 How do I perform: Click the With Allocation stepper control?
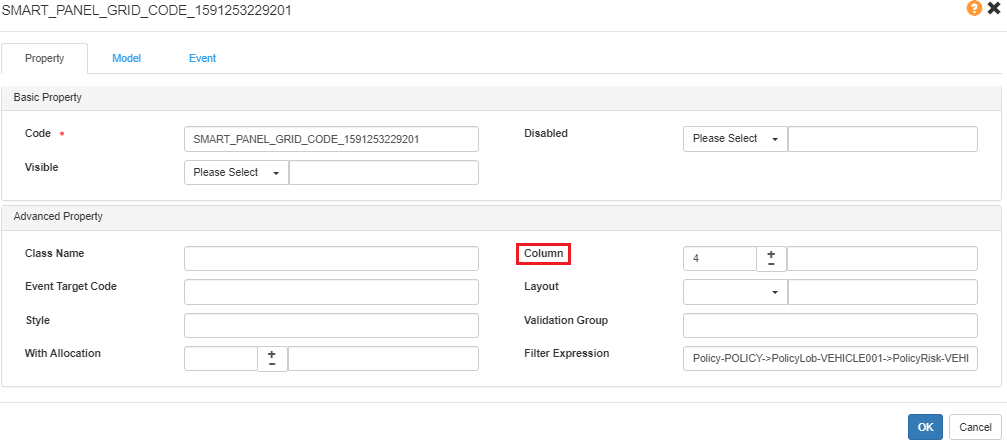[x=272, y=359]
